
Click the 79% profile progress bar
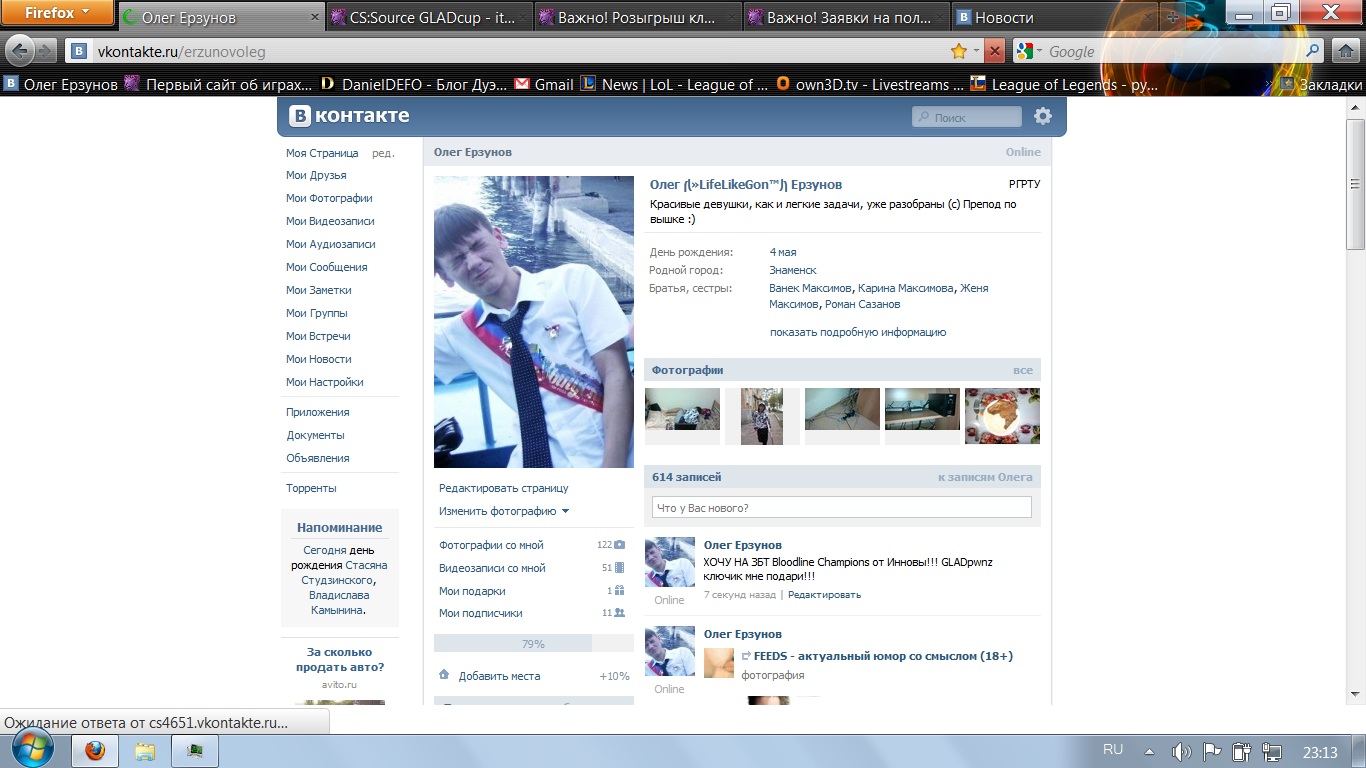coord(533,644)
